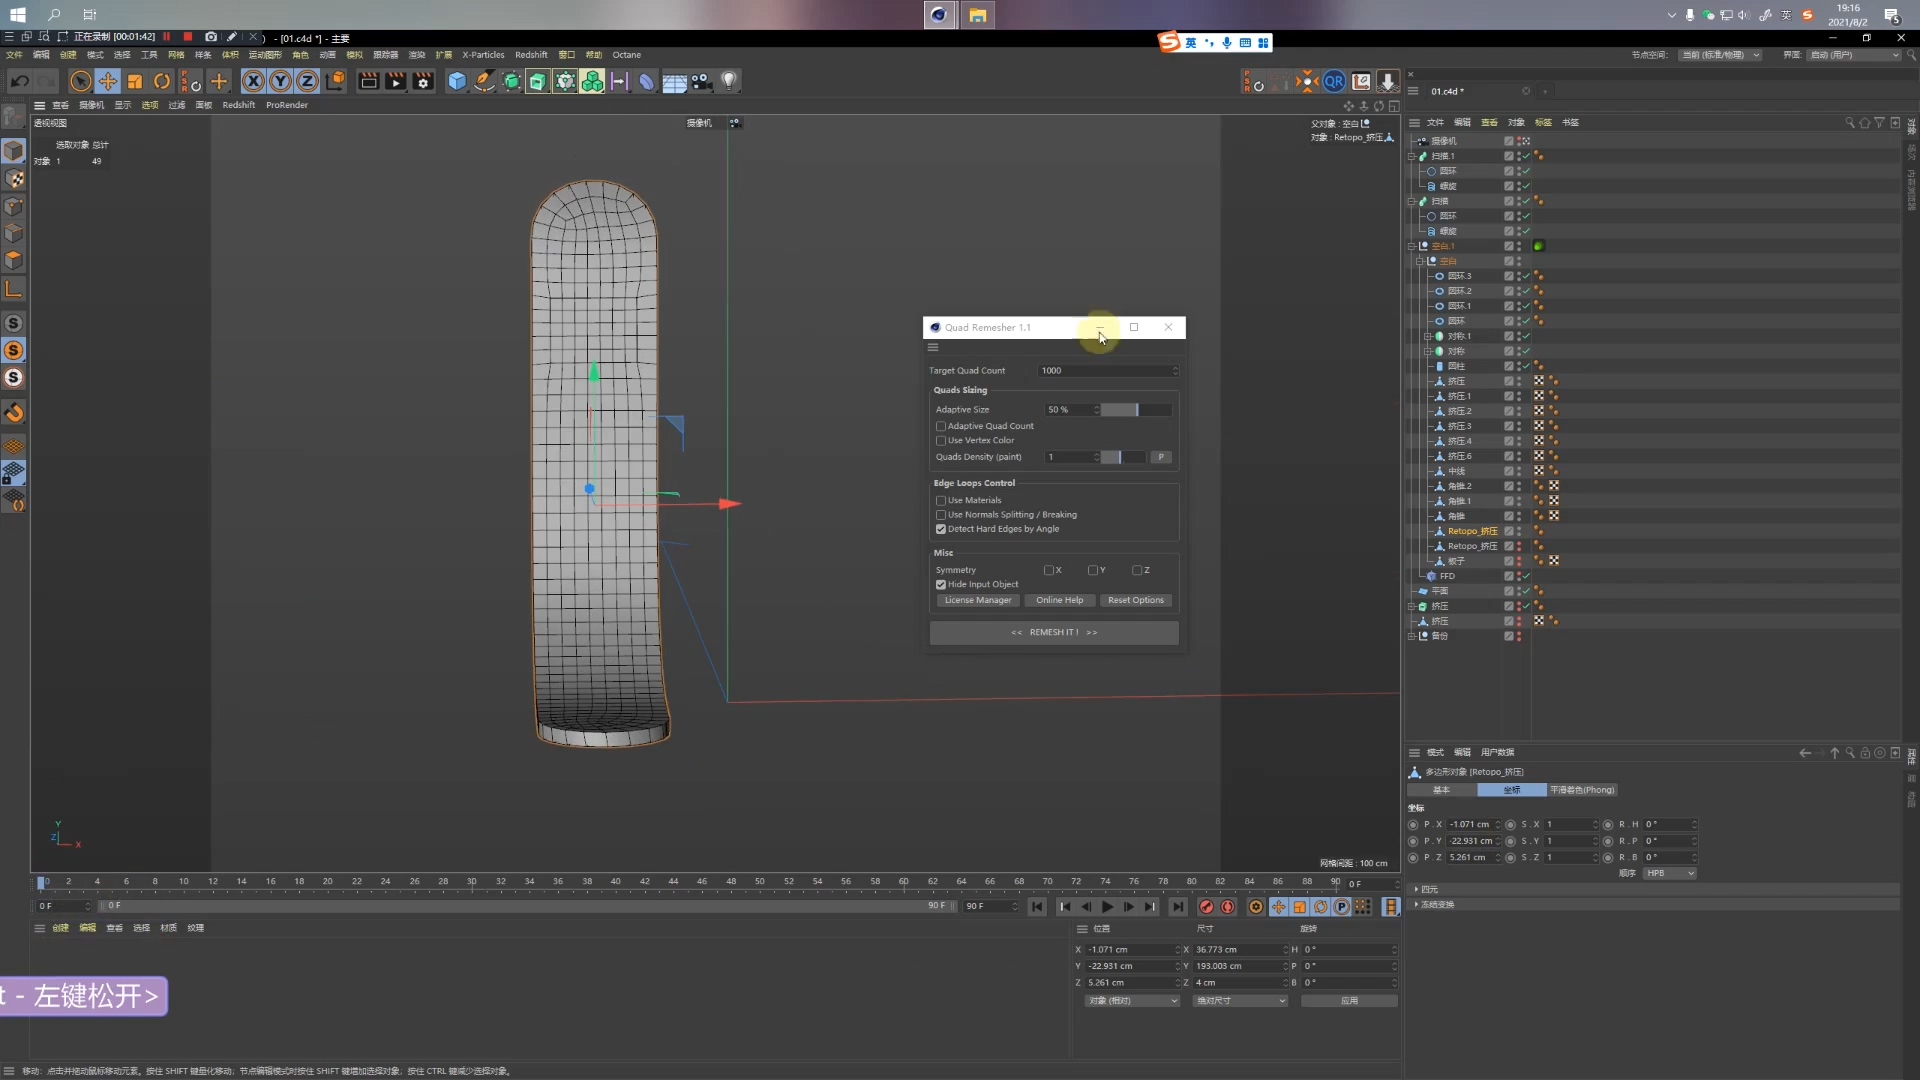Toggle Hide Input Object checkbox

pyautogui.click(x=941, y=585)
